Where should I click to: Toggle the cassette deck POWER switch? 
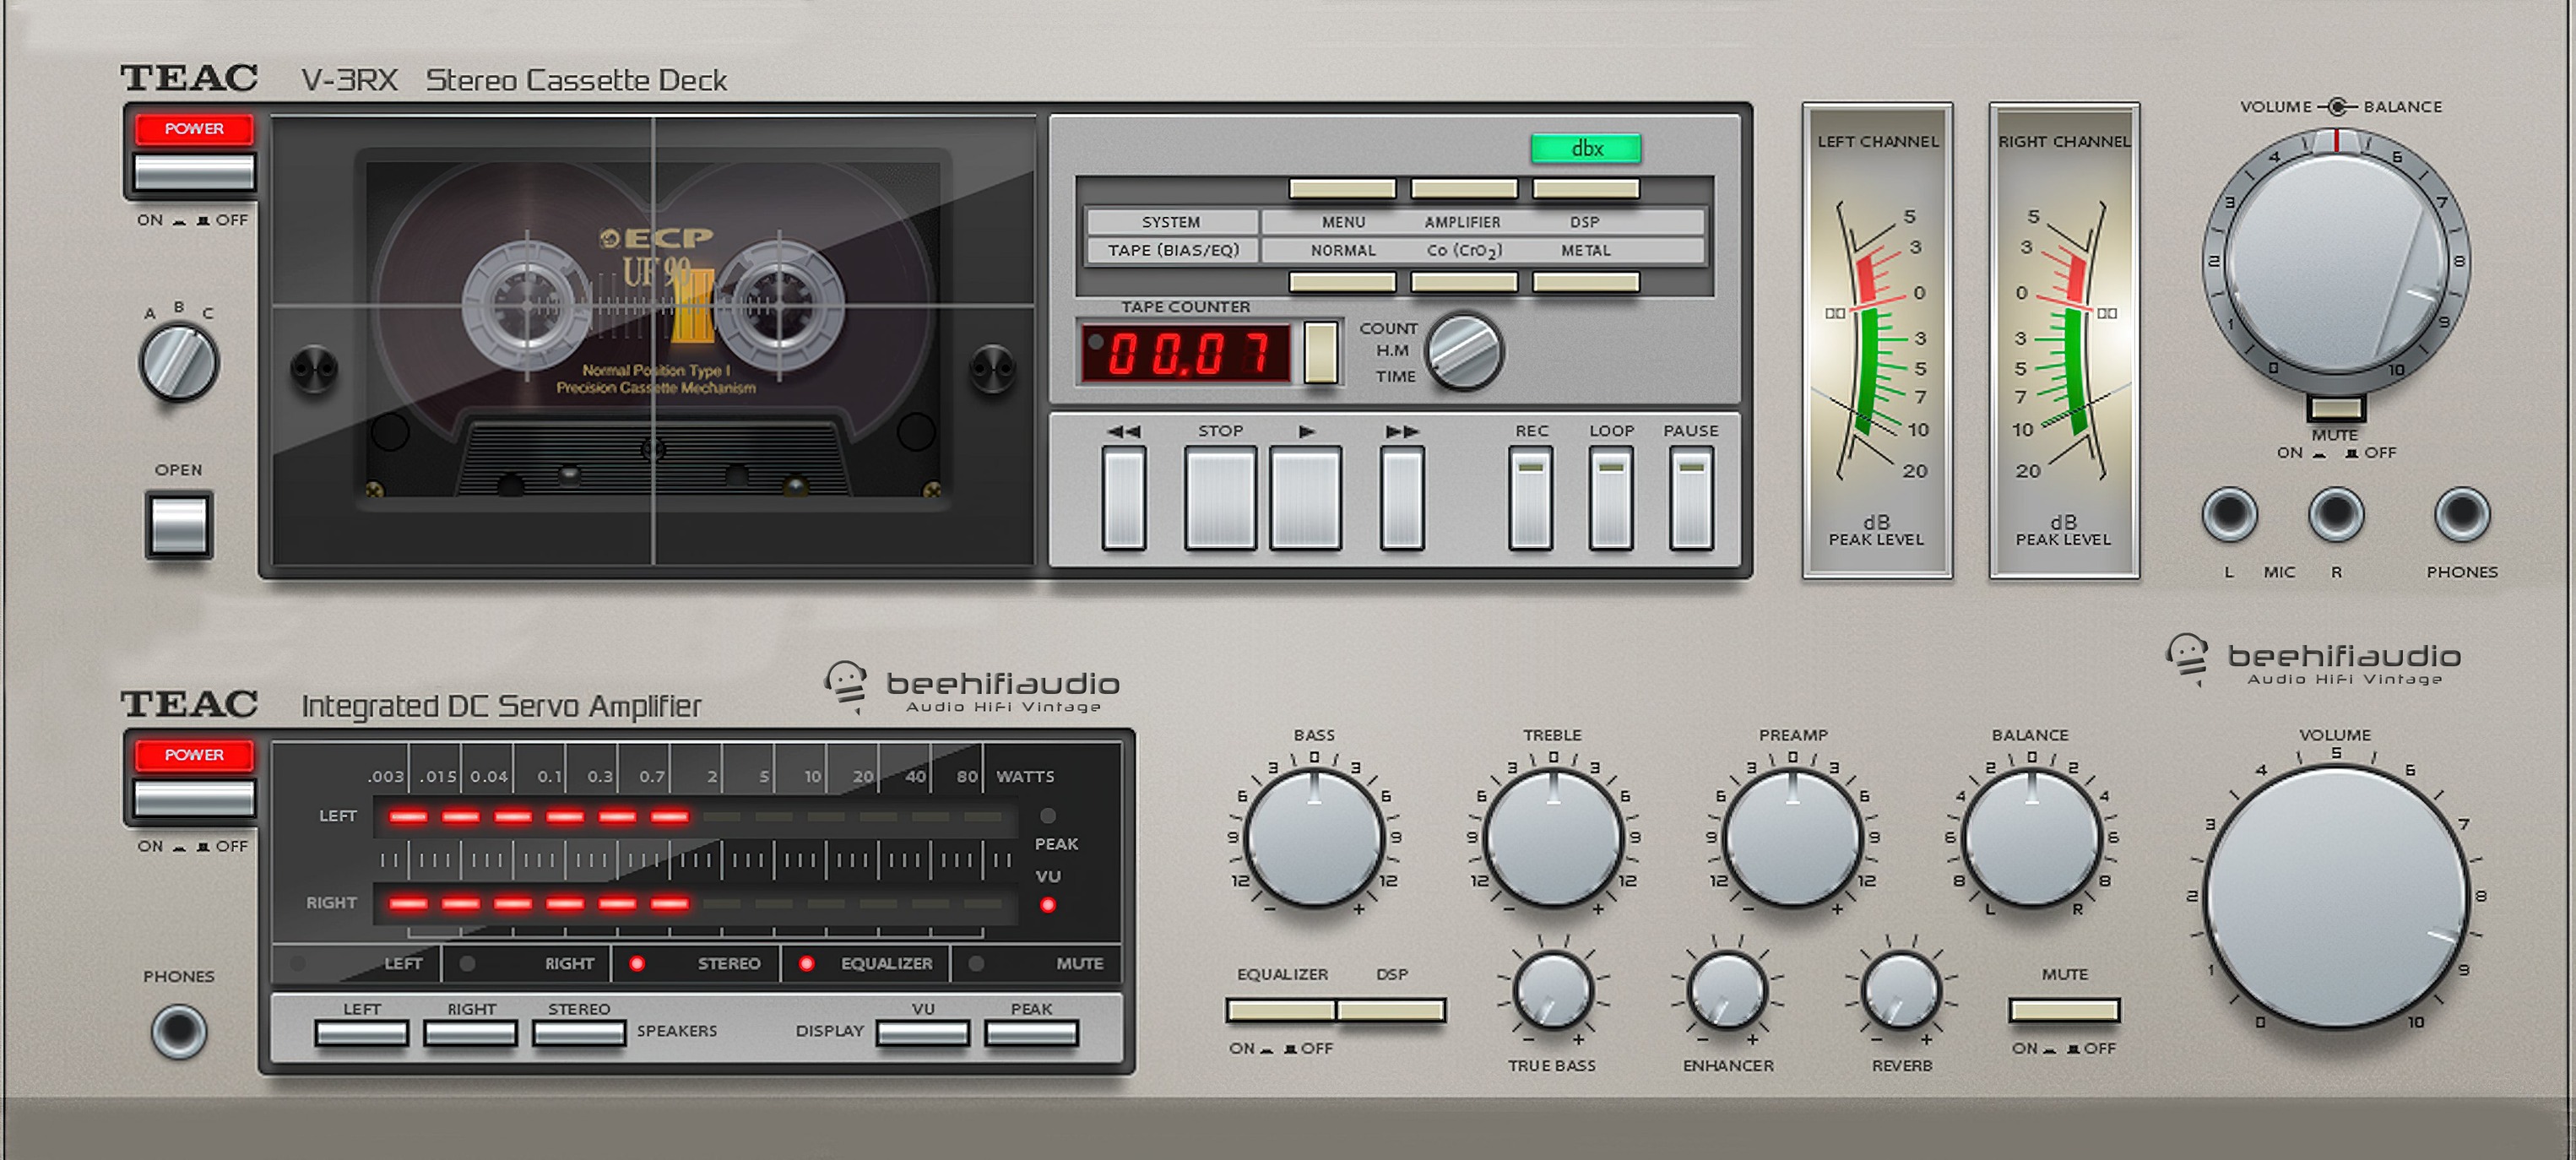pos(194,171)
